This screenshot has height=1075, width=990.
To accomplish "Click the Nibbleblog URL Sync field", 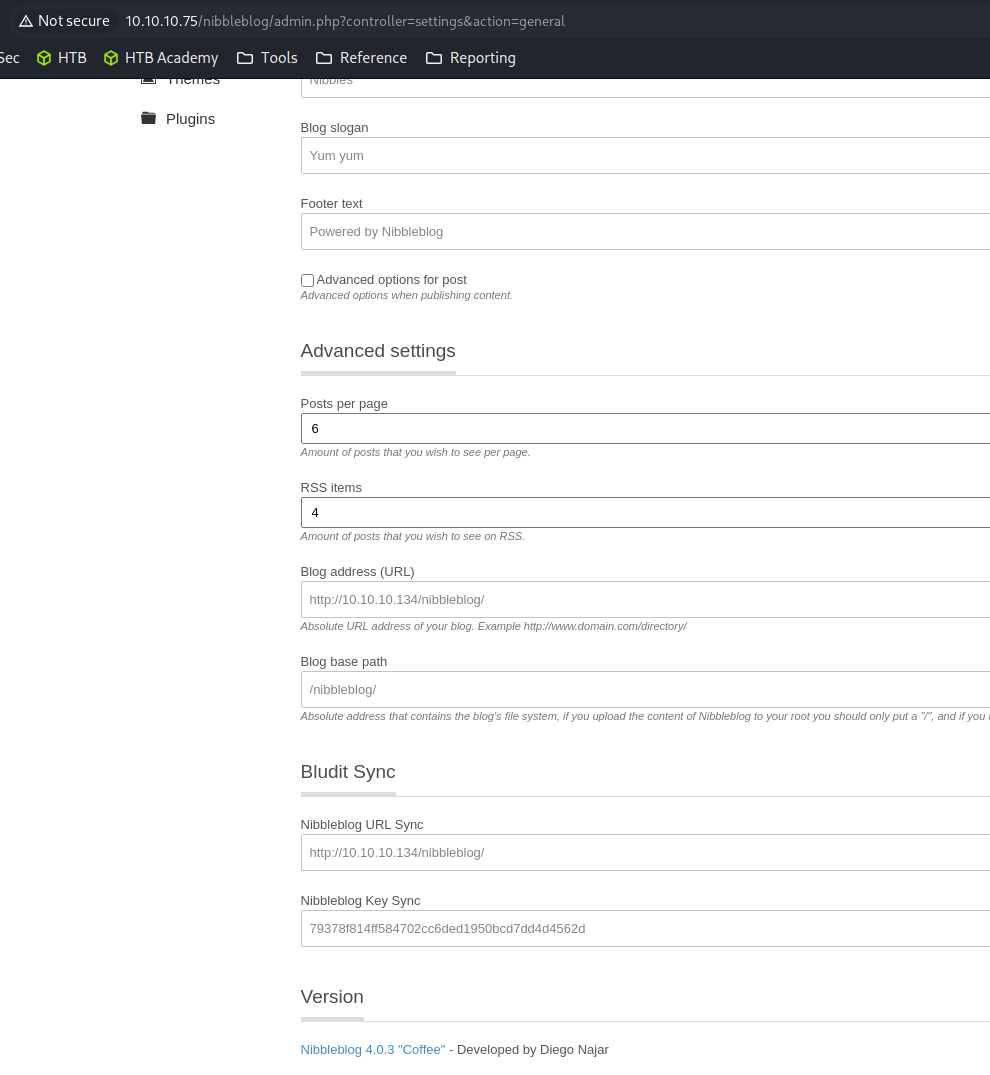I will [x=645, y=853].
